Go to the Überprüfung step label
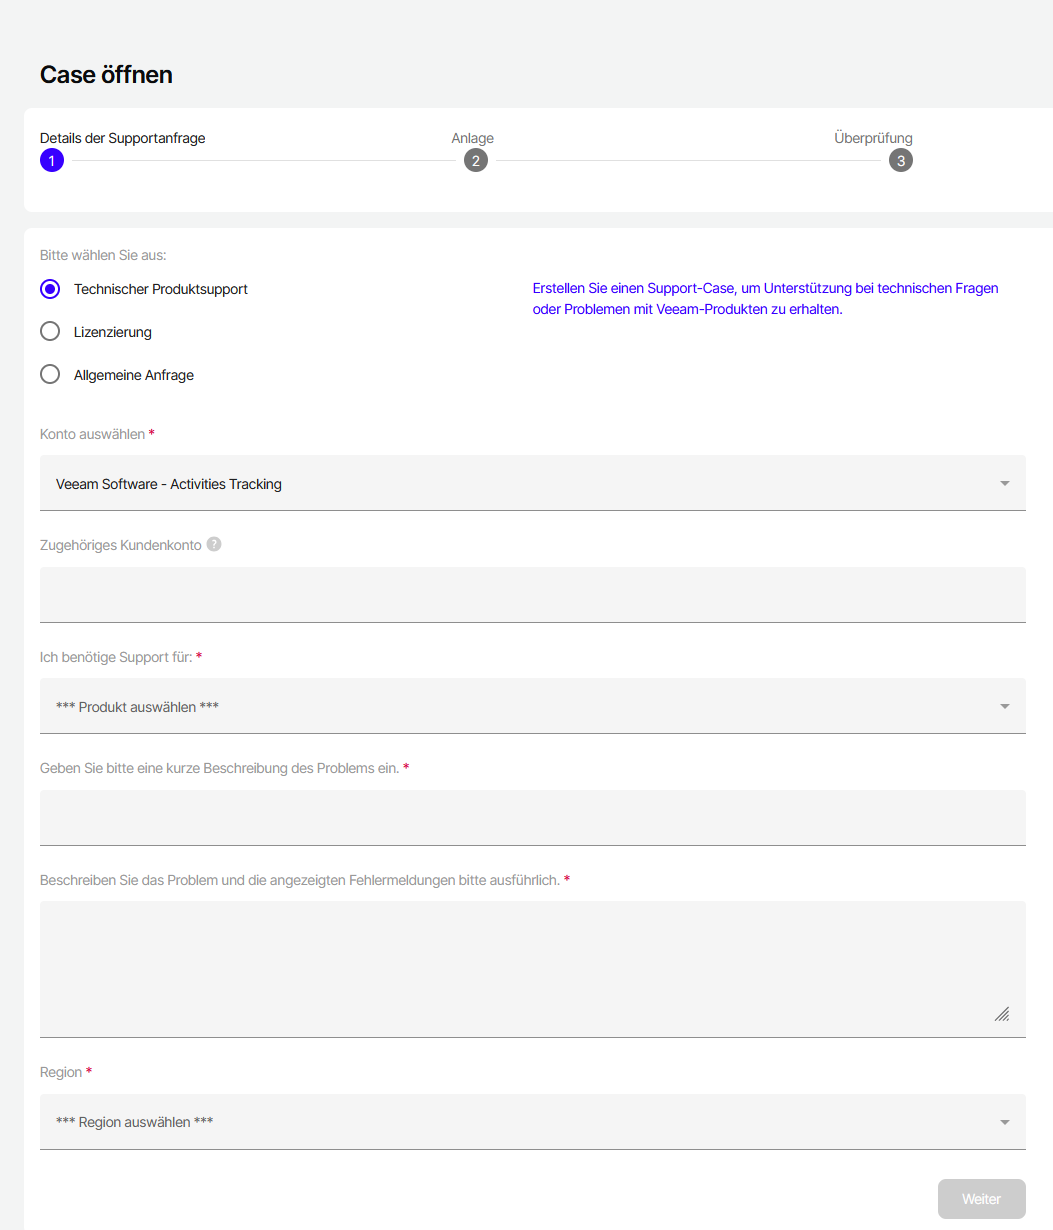The image size is (1053, 1230). tap(873, 138)
